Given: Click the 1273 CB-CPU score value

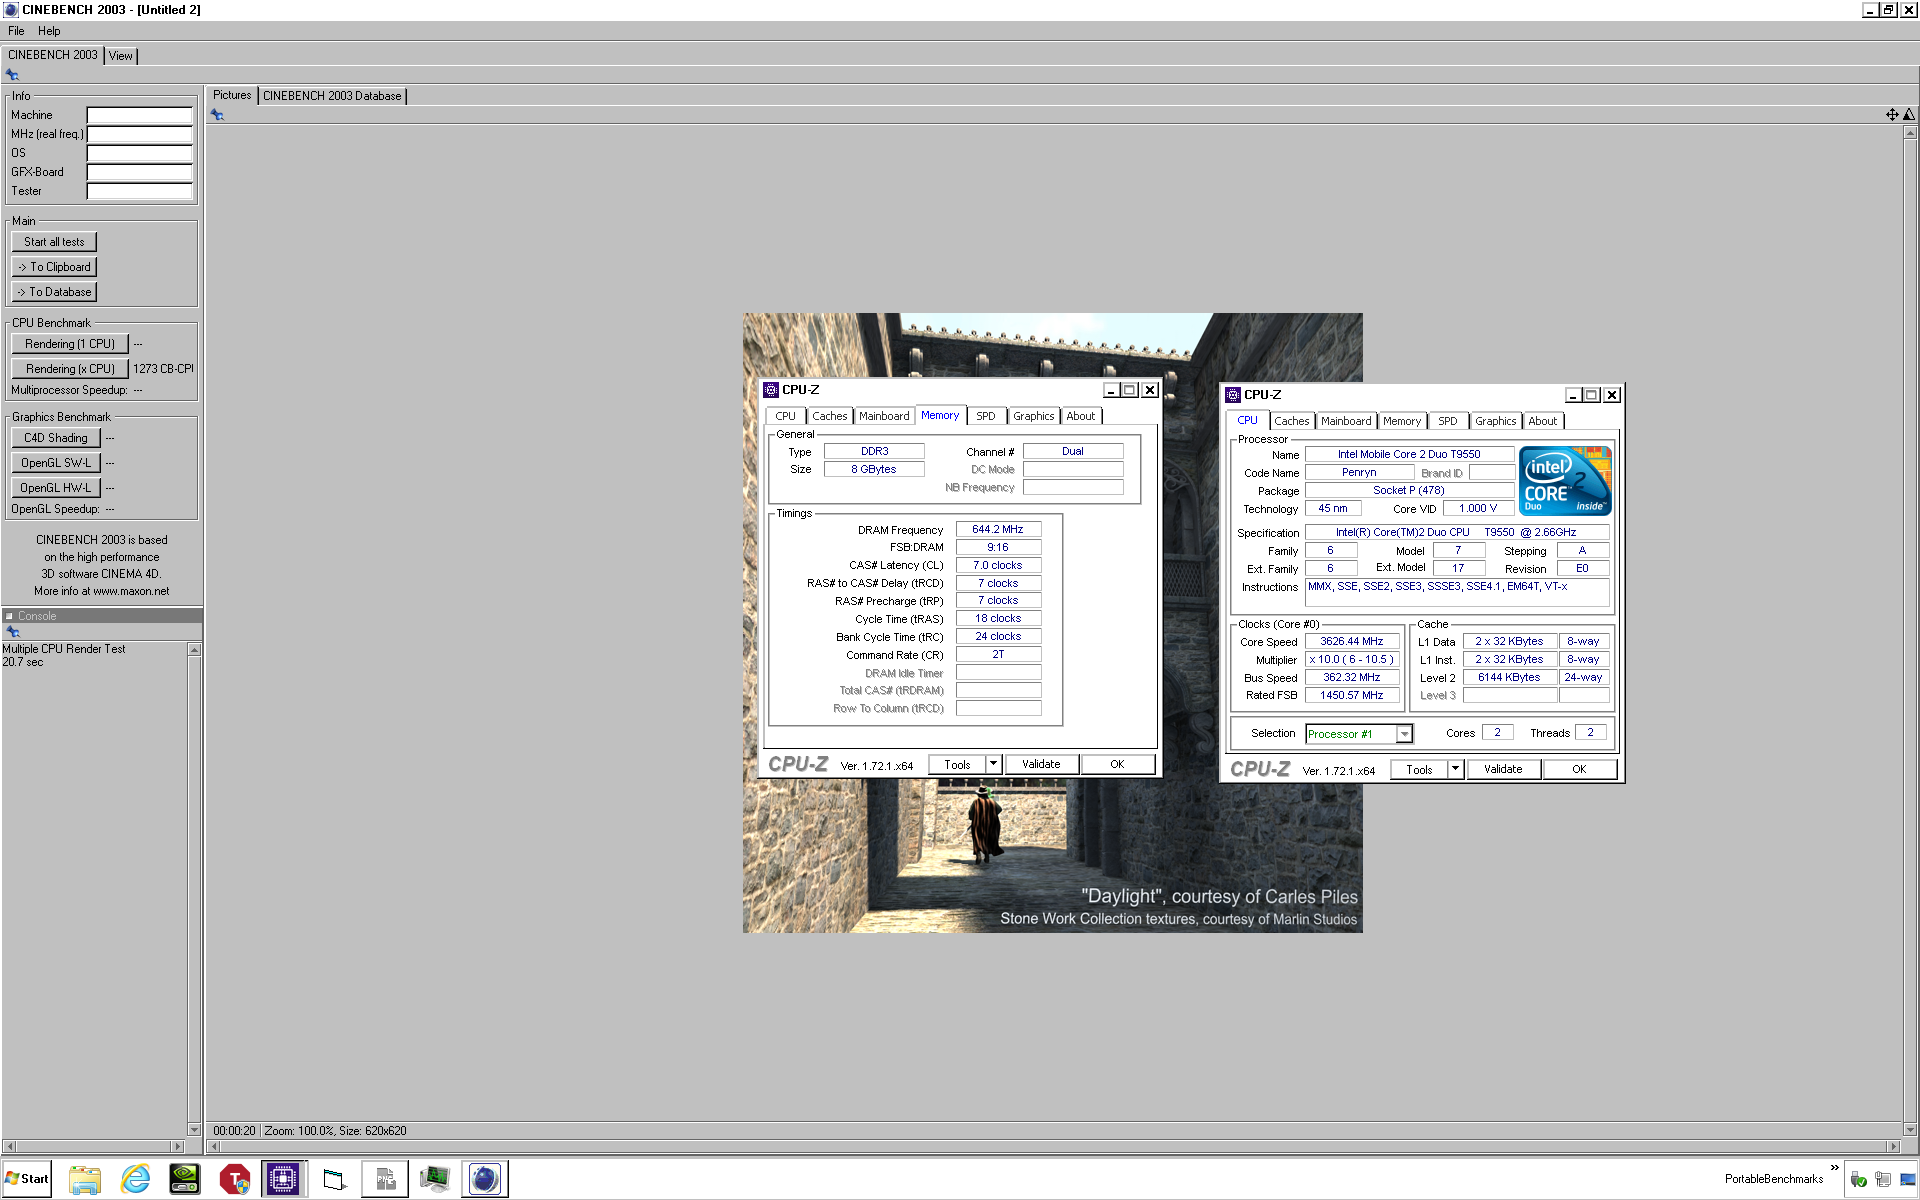Looking at the screenshot, I should tap(163, 369).
